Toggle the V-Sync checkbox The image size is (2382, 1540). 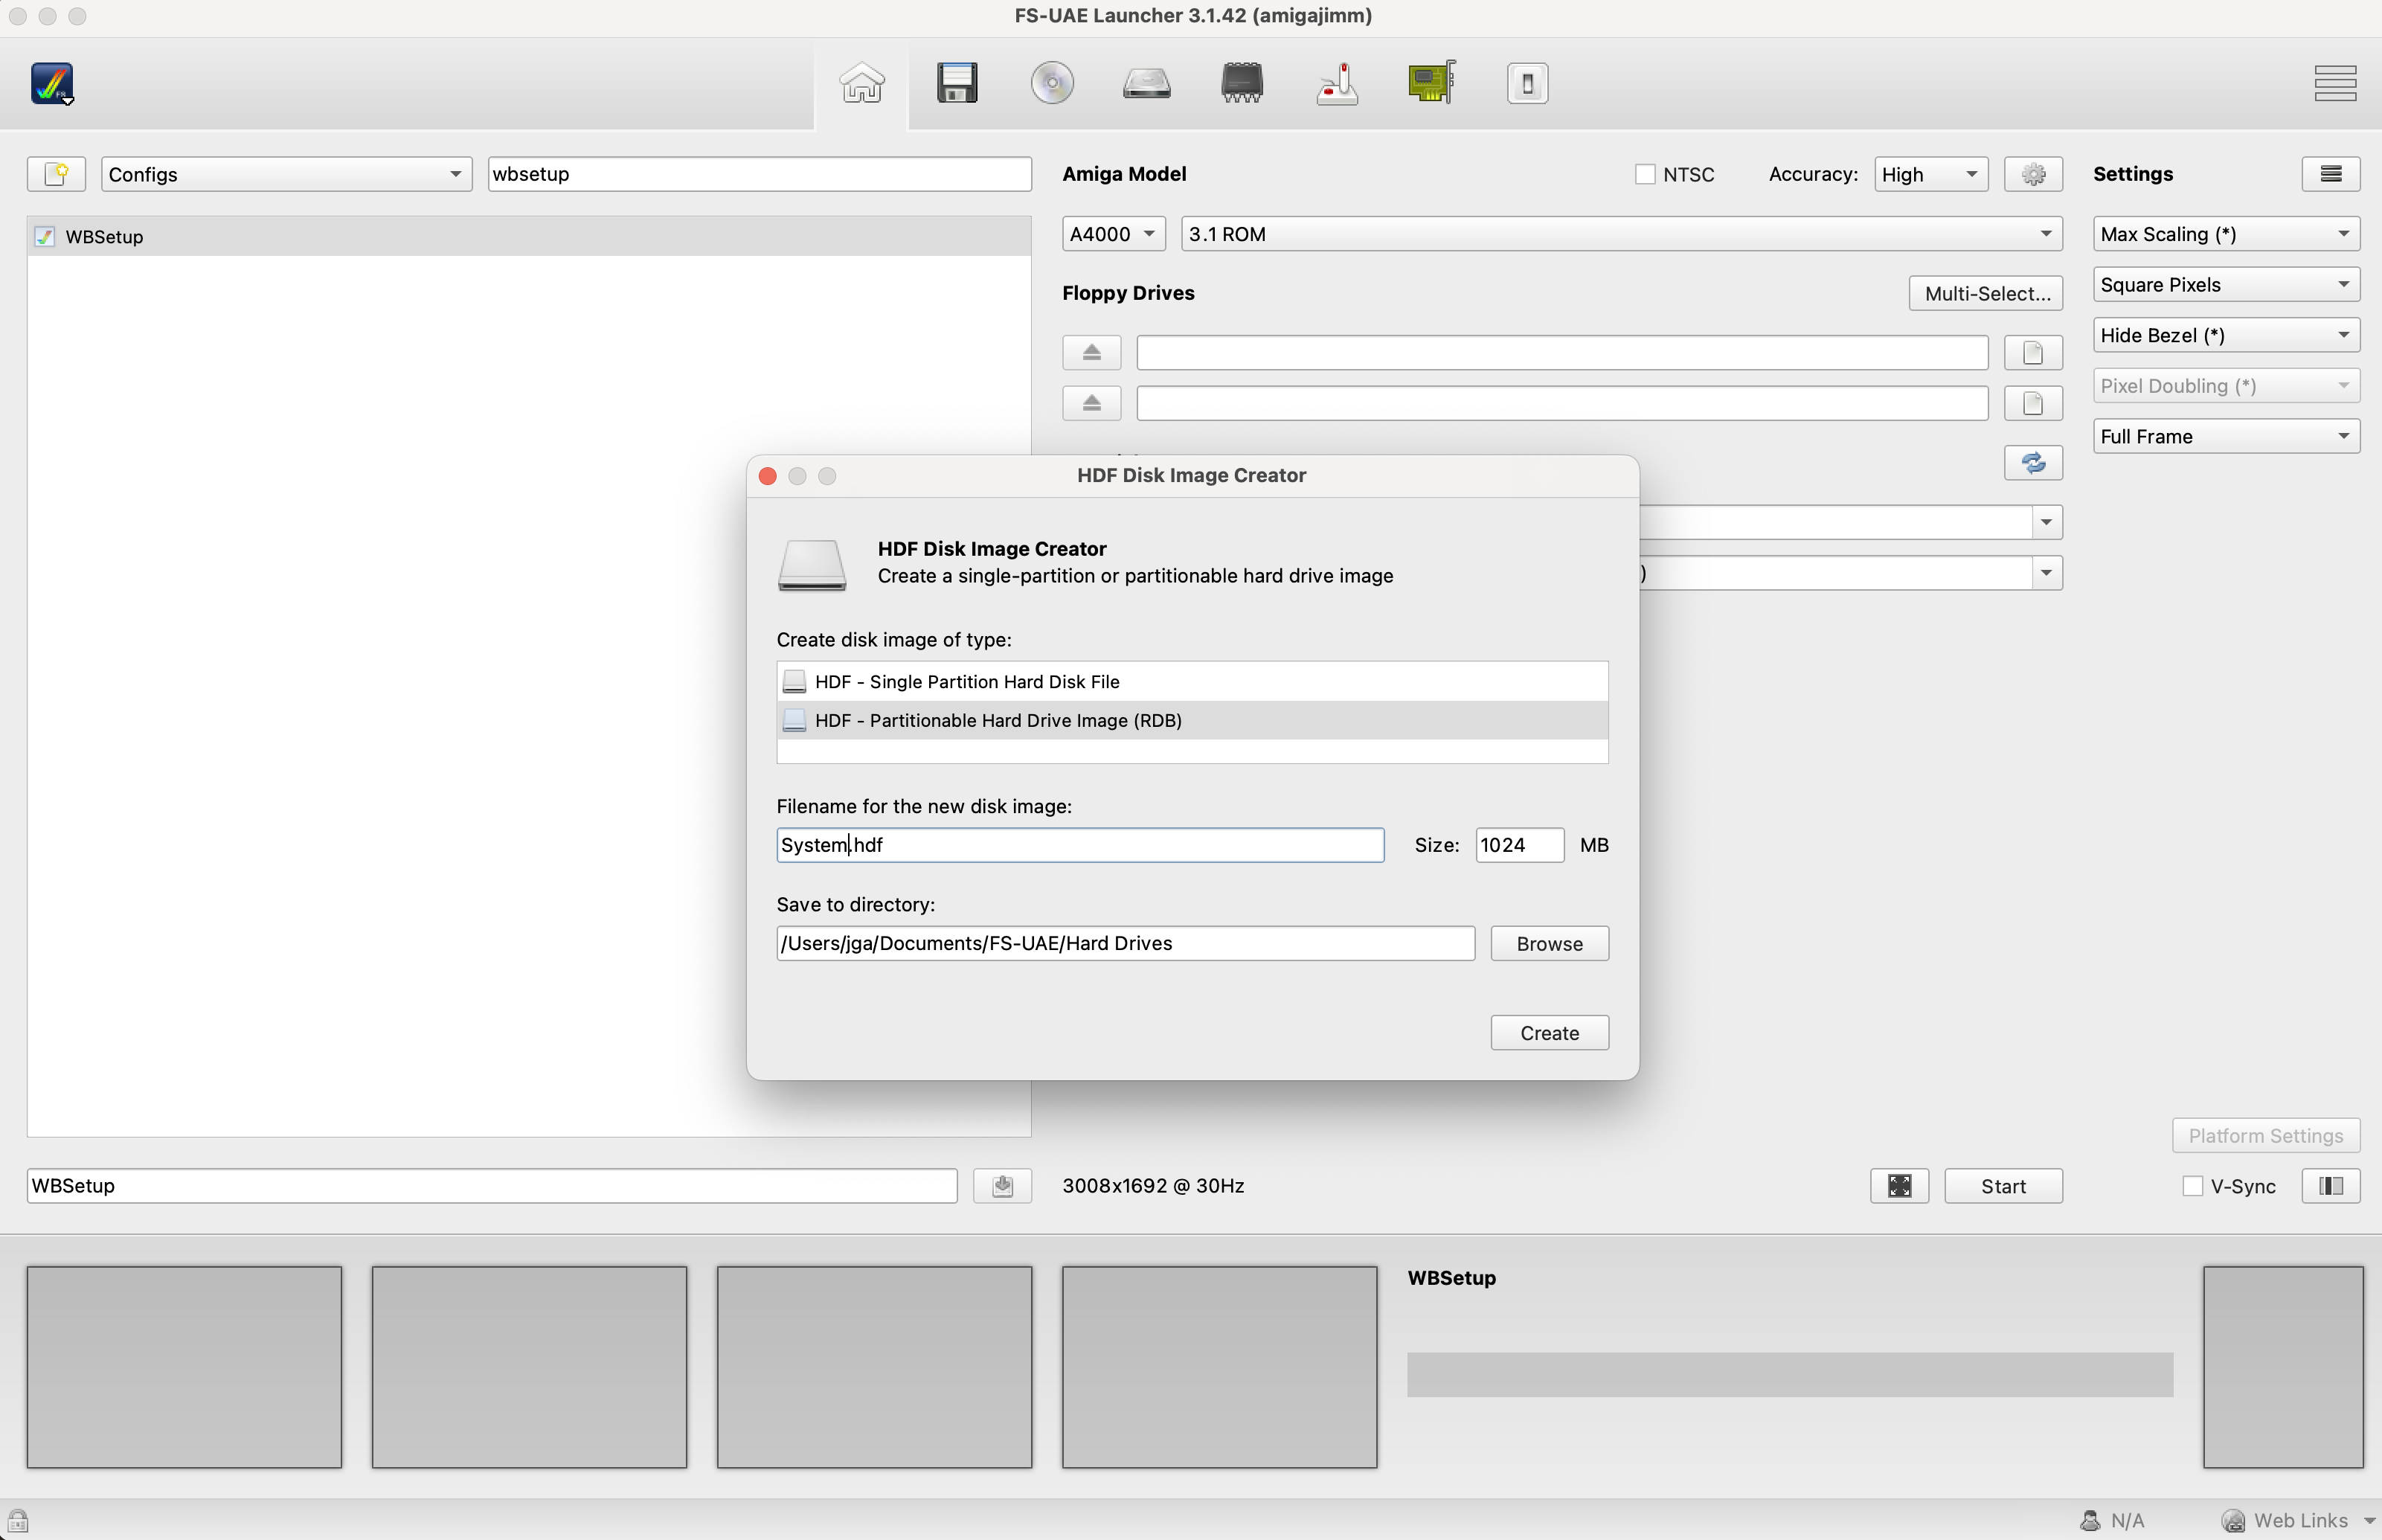pos(2192,1186)
